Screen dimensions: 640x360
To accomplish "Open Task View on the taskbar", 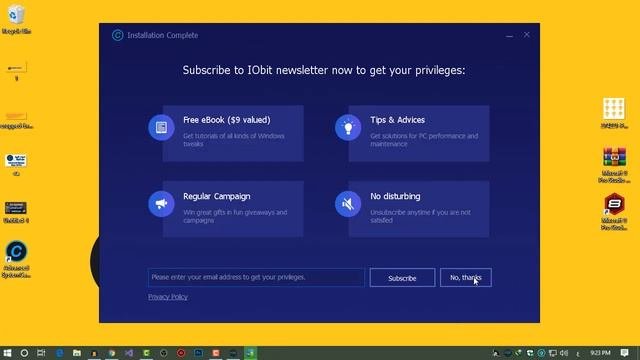I will pos(41,353).
